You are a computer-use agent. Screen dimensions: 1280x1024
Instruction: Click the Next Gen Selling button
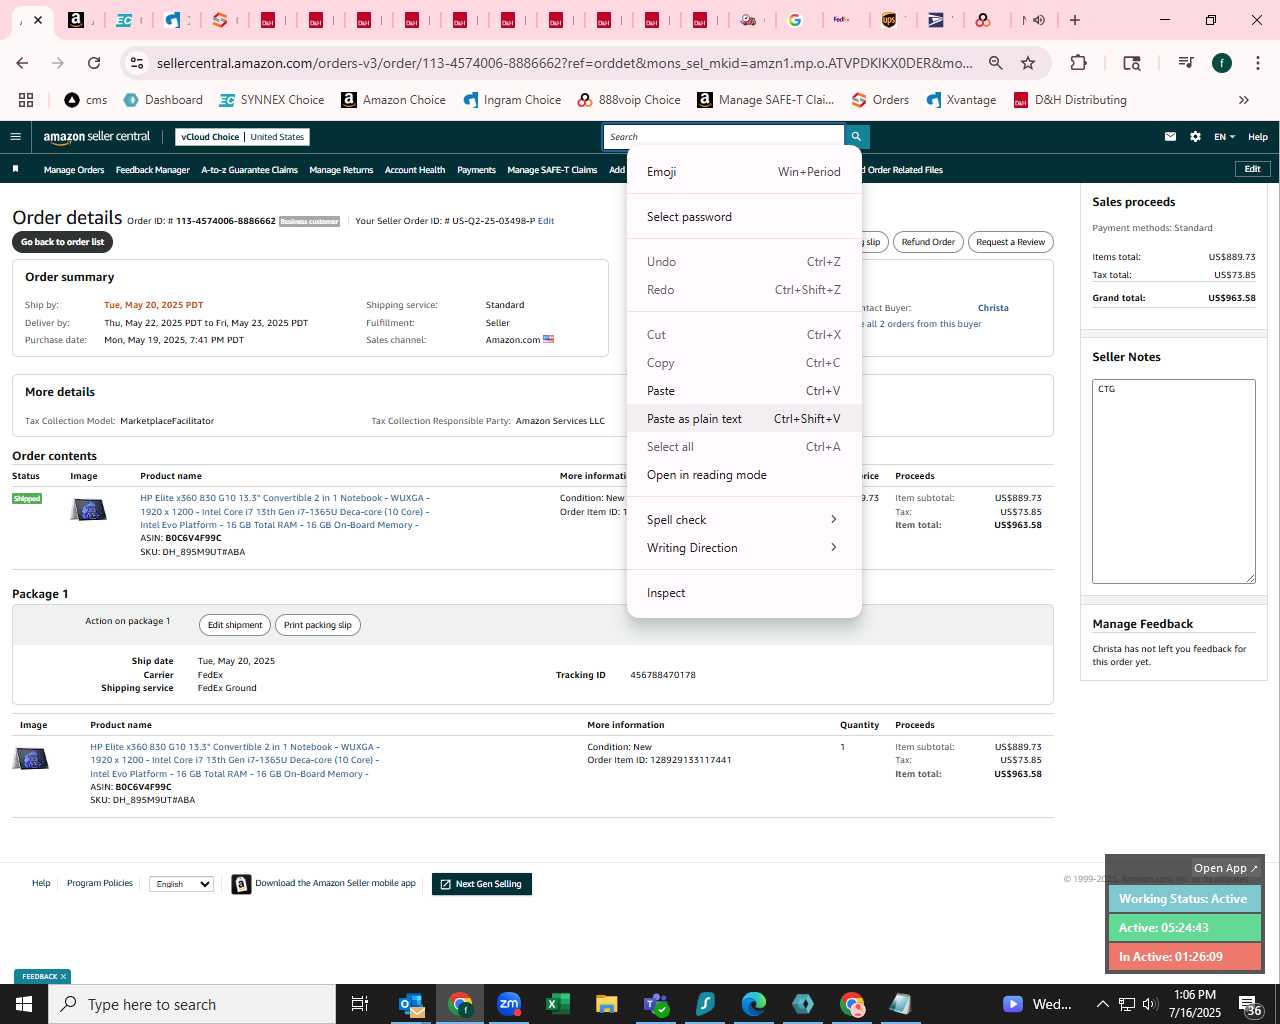[482, 884]
